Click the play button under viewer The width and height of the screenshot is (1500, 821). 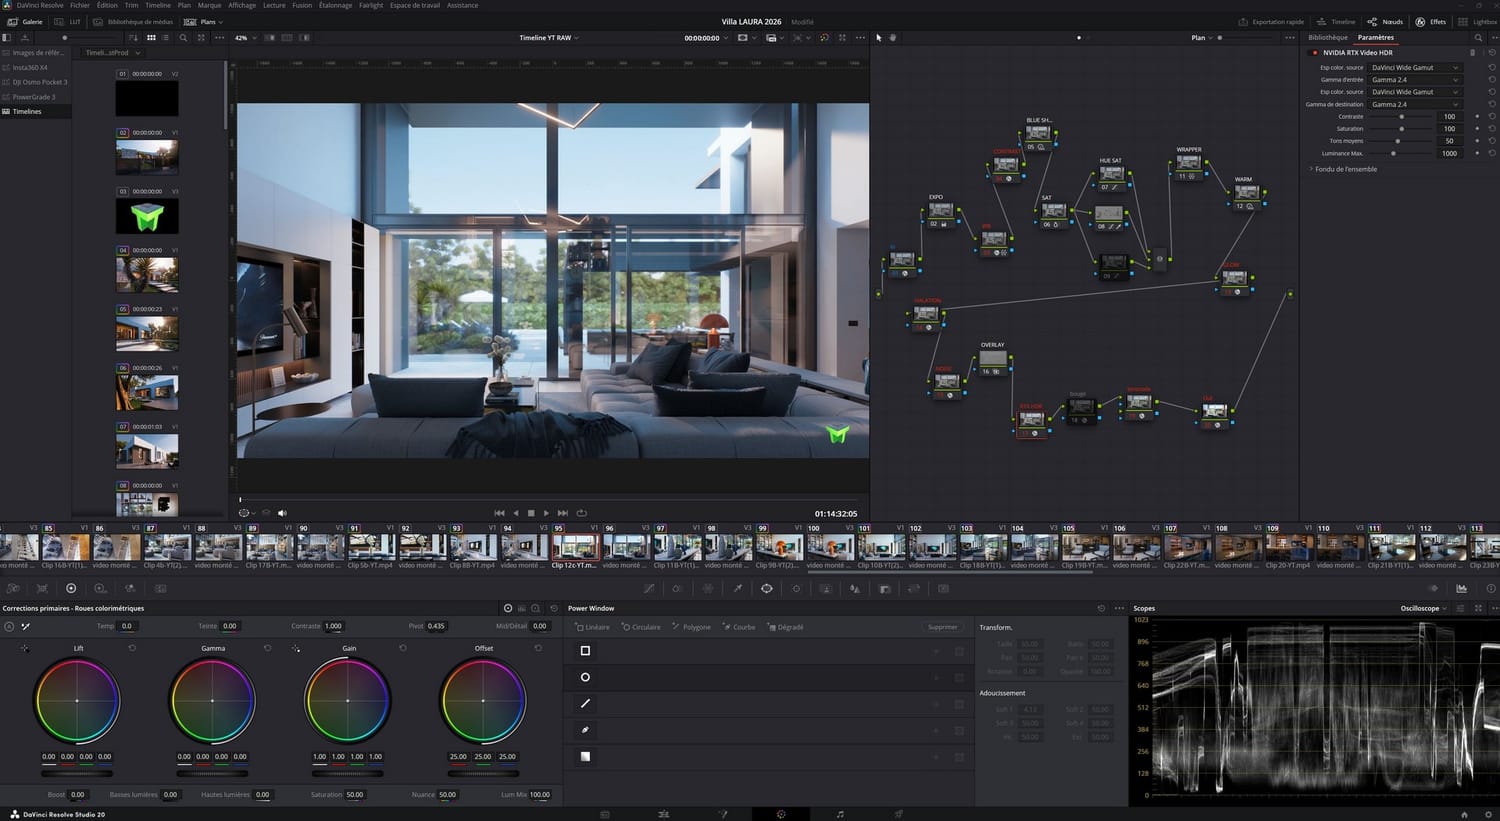(x=546, y=513)
